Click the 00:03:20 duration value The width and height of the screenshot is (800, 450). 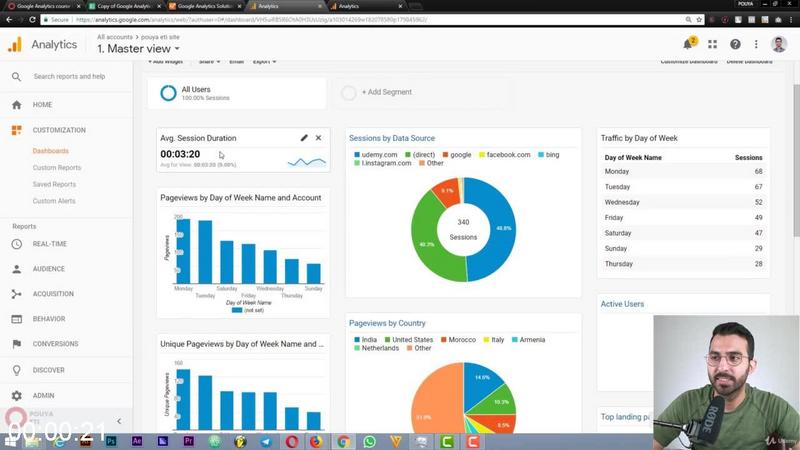[x=180, y=154]
